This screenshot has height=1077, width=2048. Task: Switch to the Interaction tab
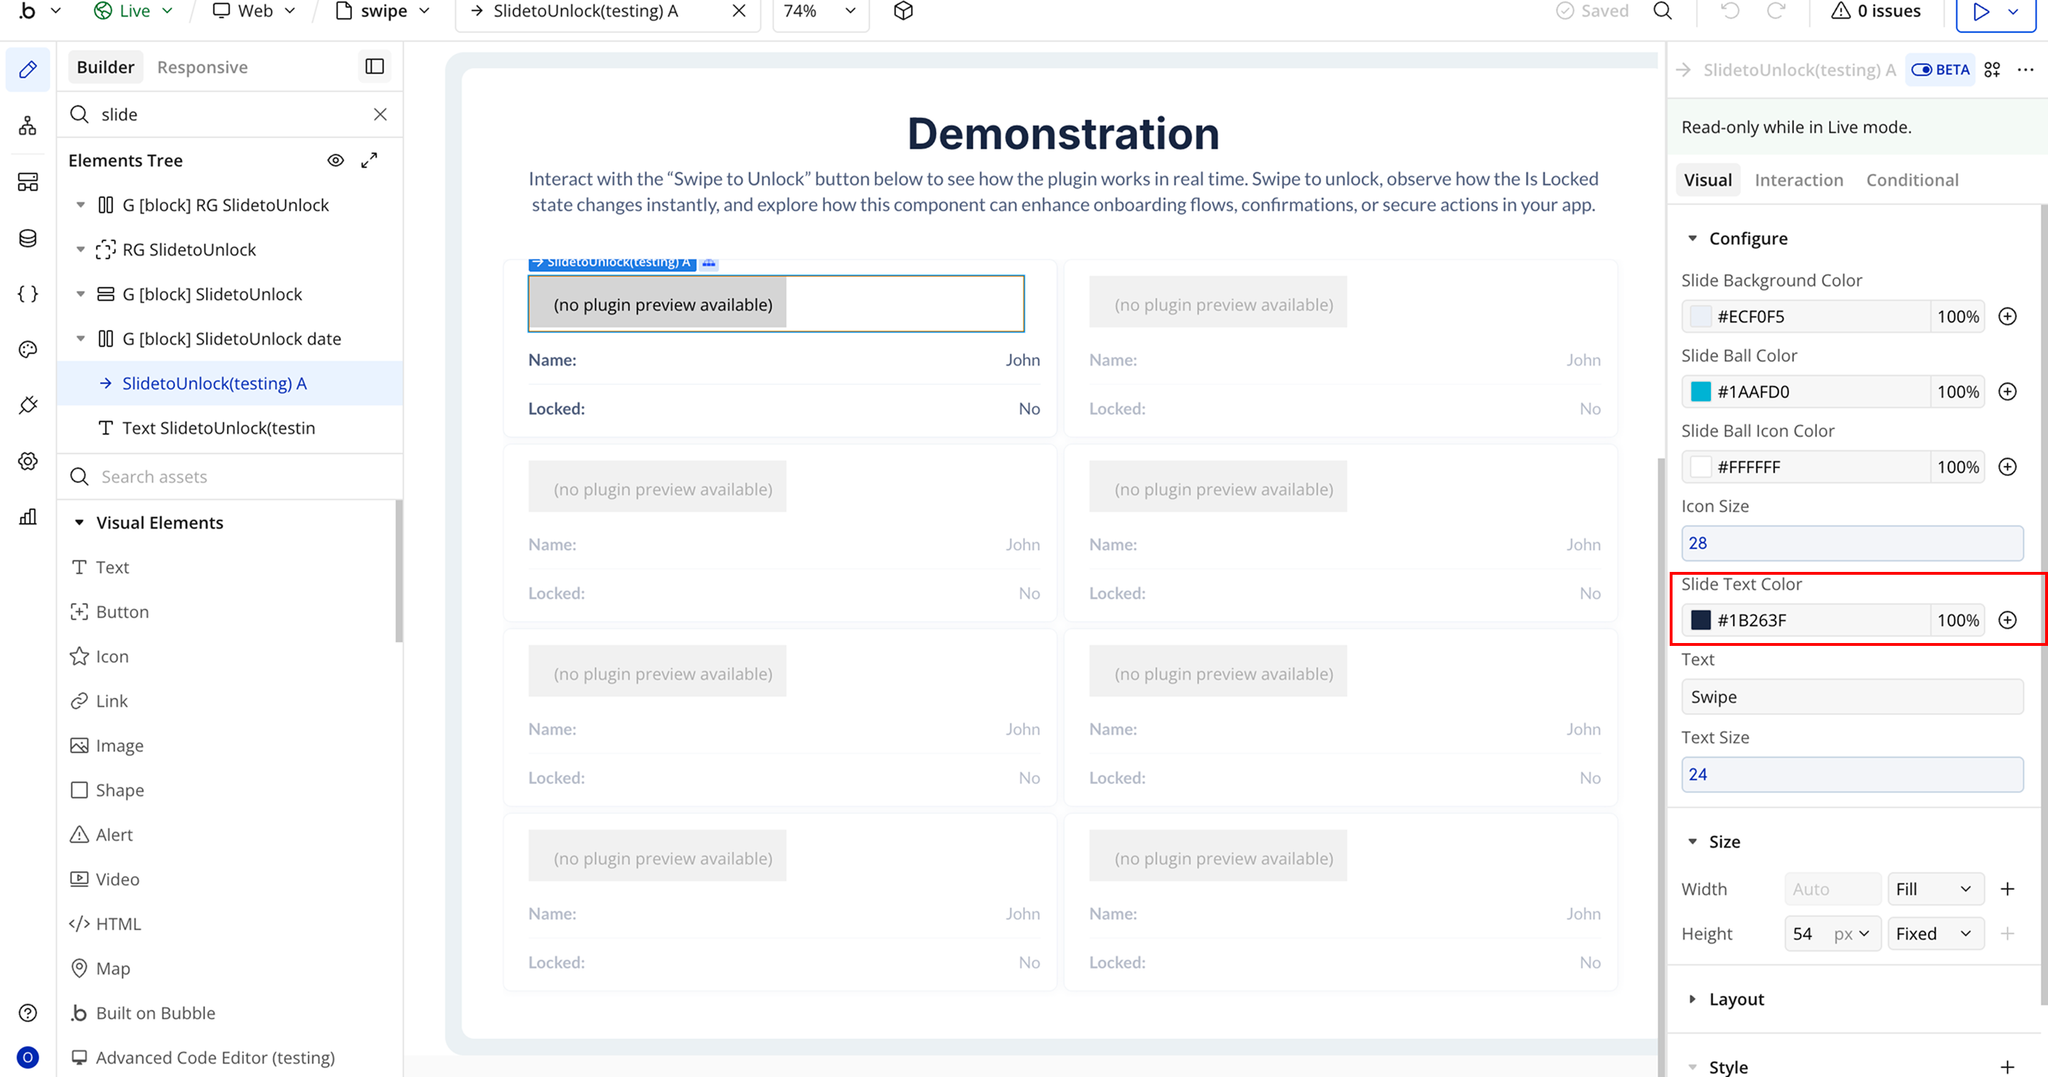[1798, 180]
